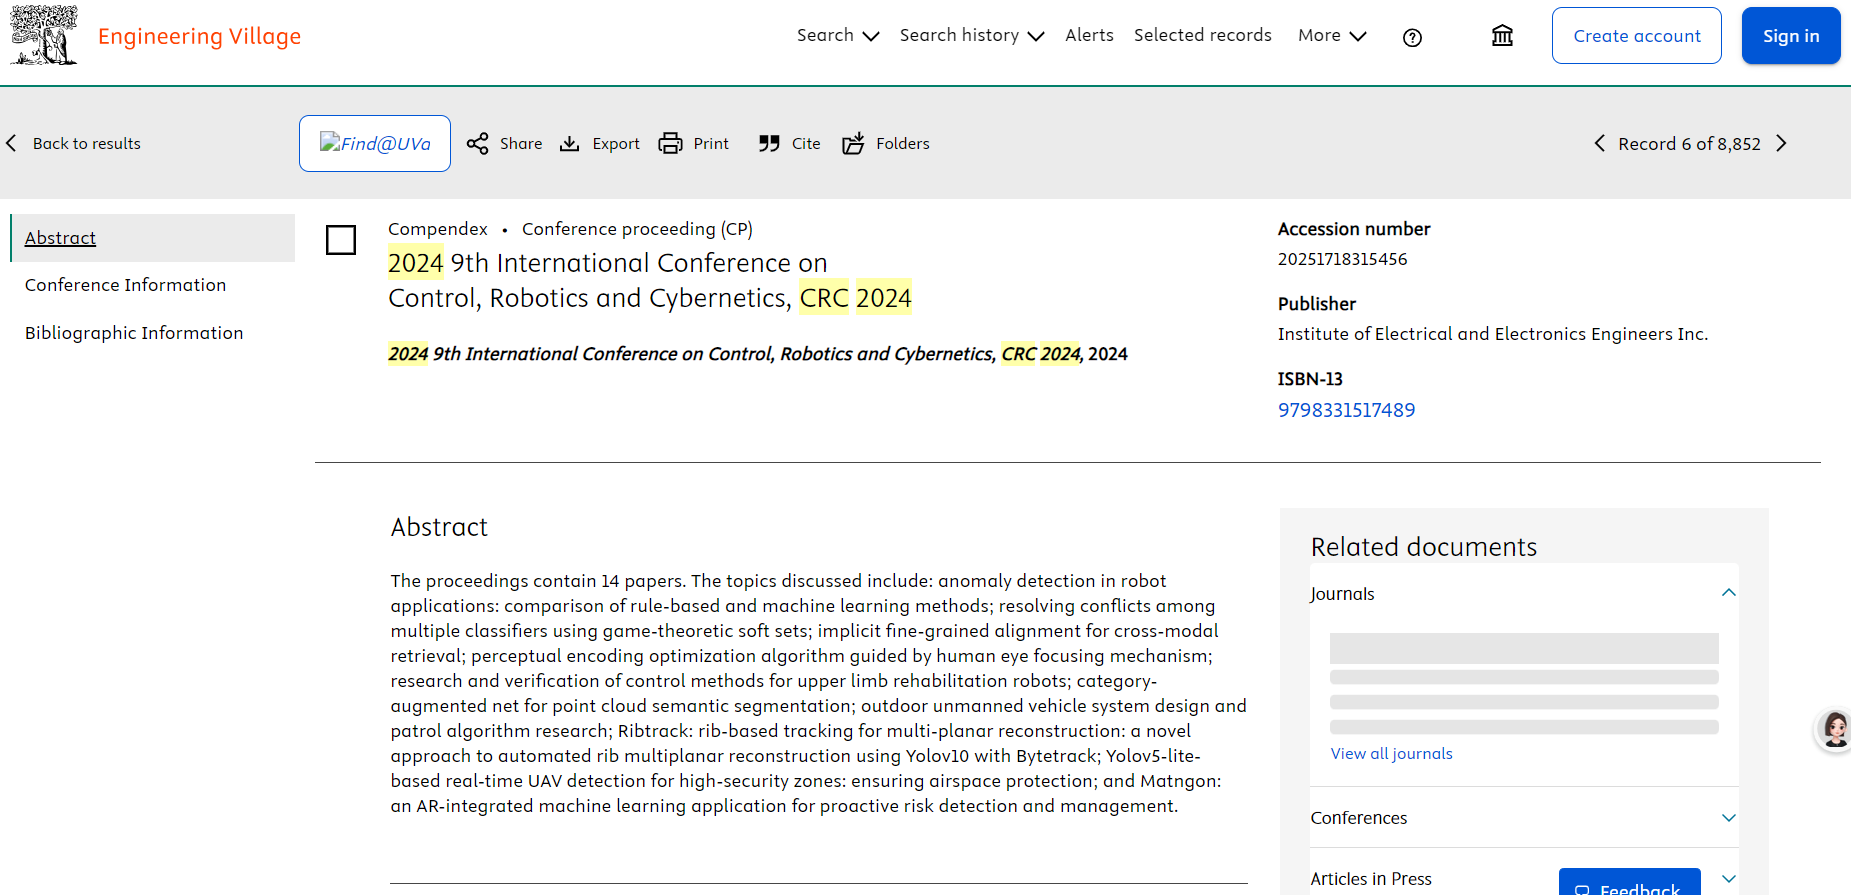Click the record title heading
The image size is (1851, 895).
click(650, 281)
